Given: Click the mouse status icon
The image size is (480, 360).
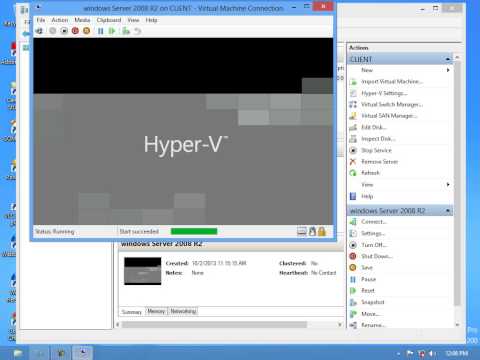Looking at the screenshot, I should [x=312, y=231].
